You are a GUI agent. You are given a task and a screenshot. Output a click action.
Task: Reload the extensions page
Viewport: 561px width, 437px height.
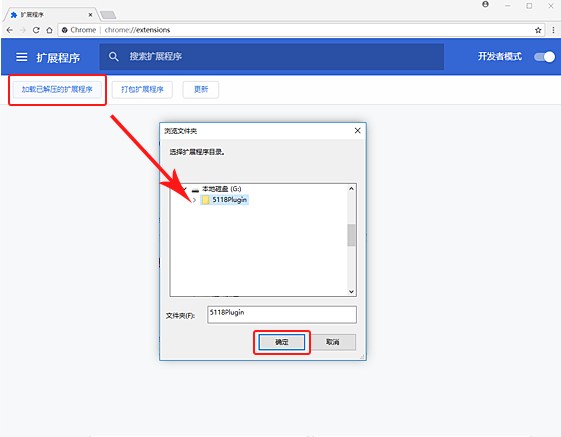pos(36,30)
